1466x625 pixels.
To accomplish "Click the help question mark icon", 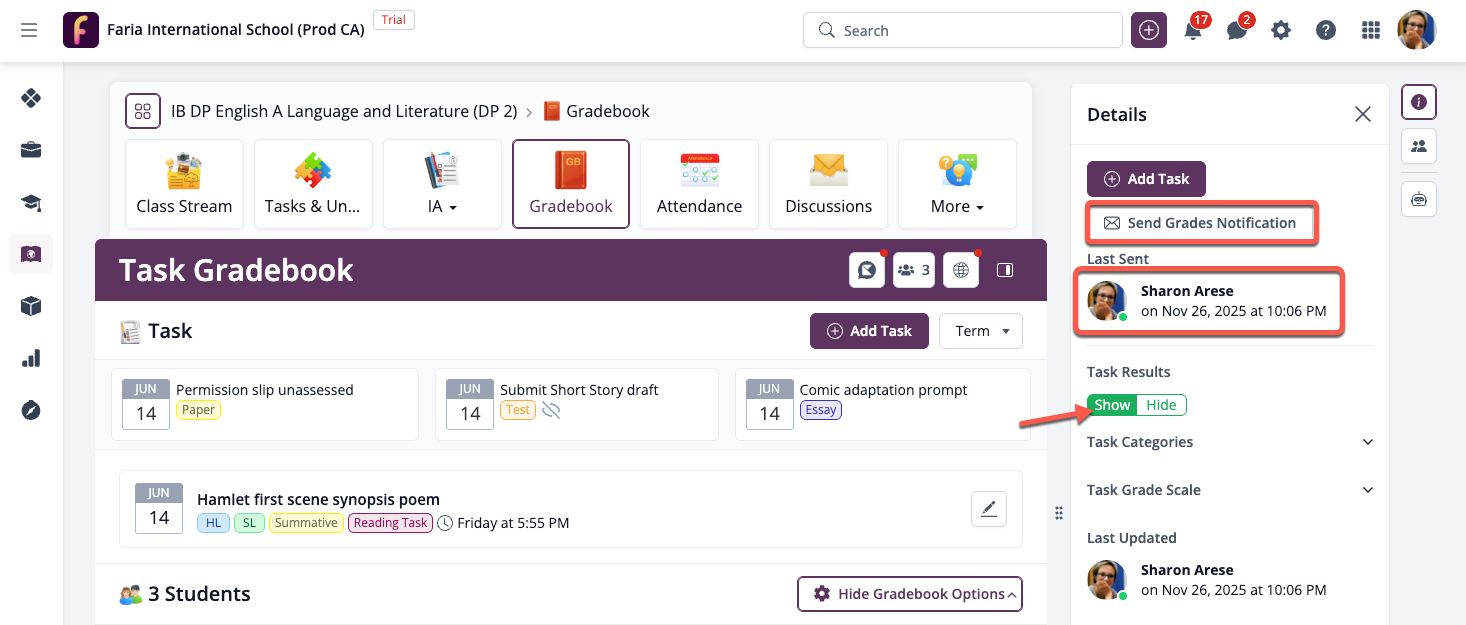I will [1326, 31].
